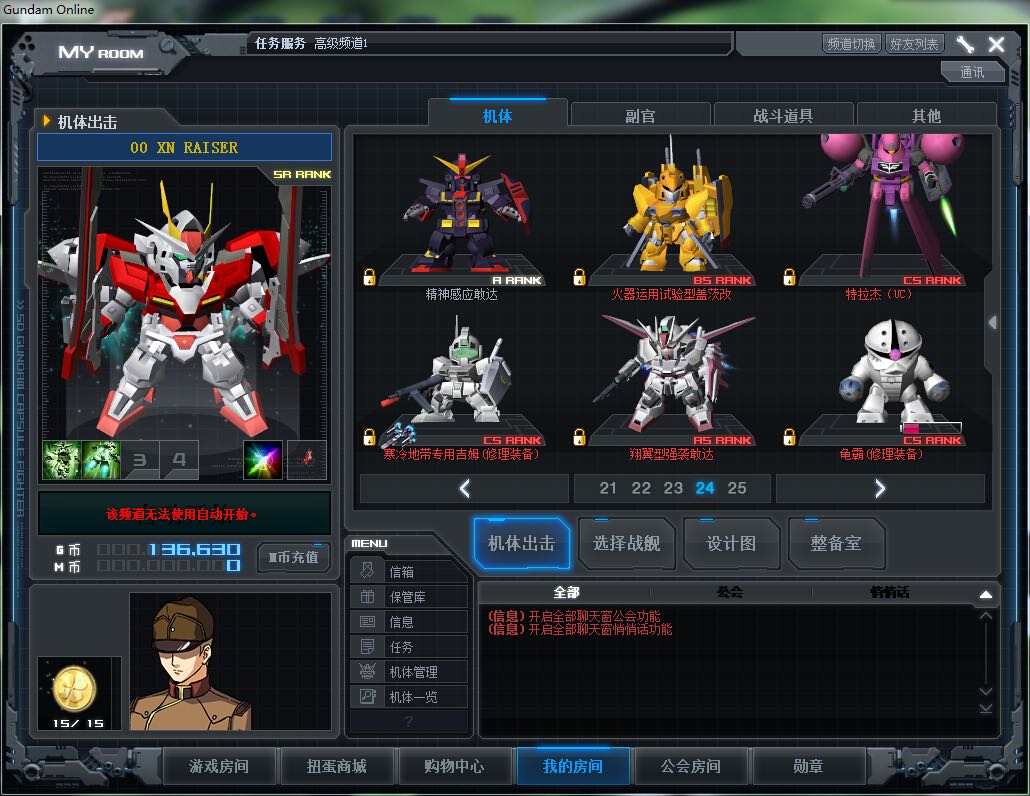Open 信息 info from menu

pos(409,621)
